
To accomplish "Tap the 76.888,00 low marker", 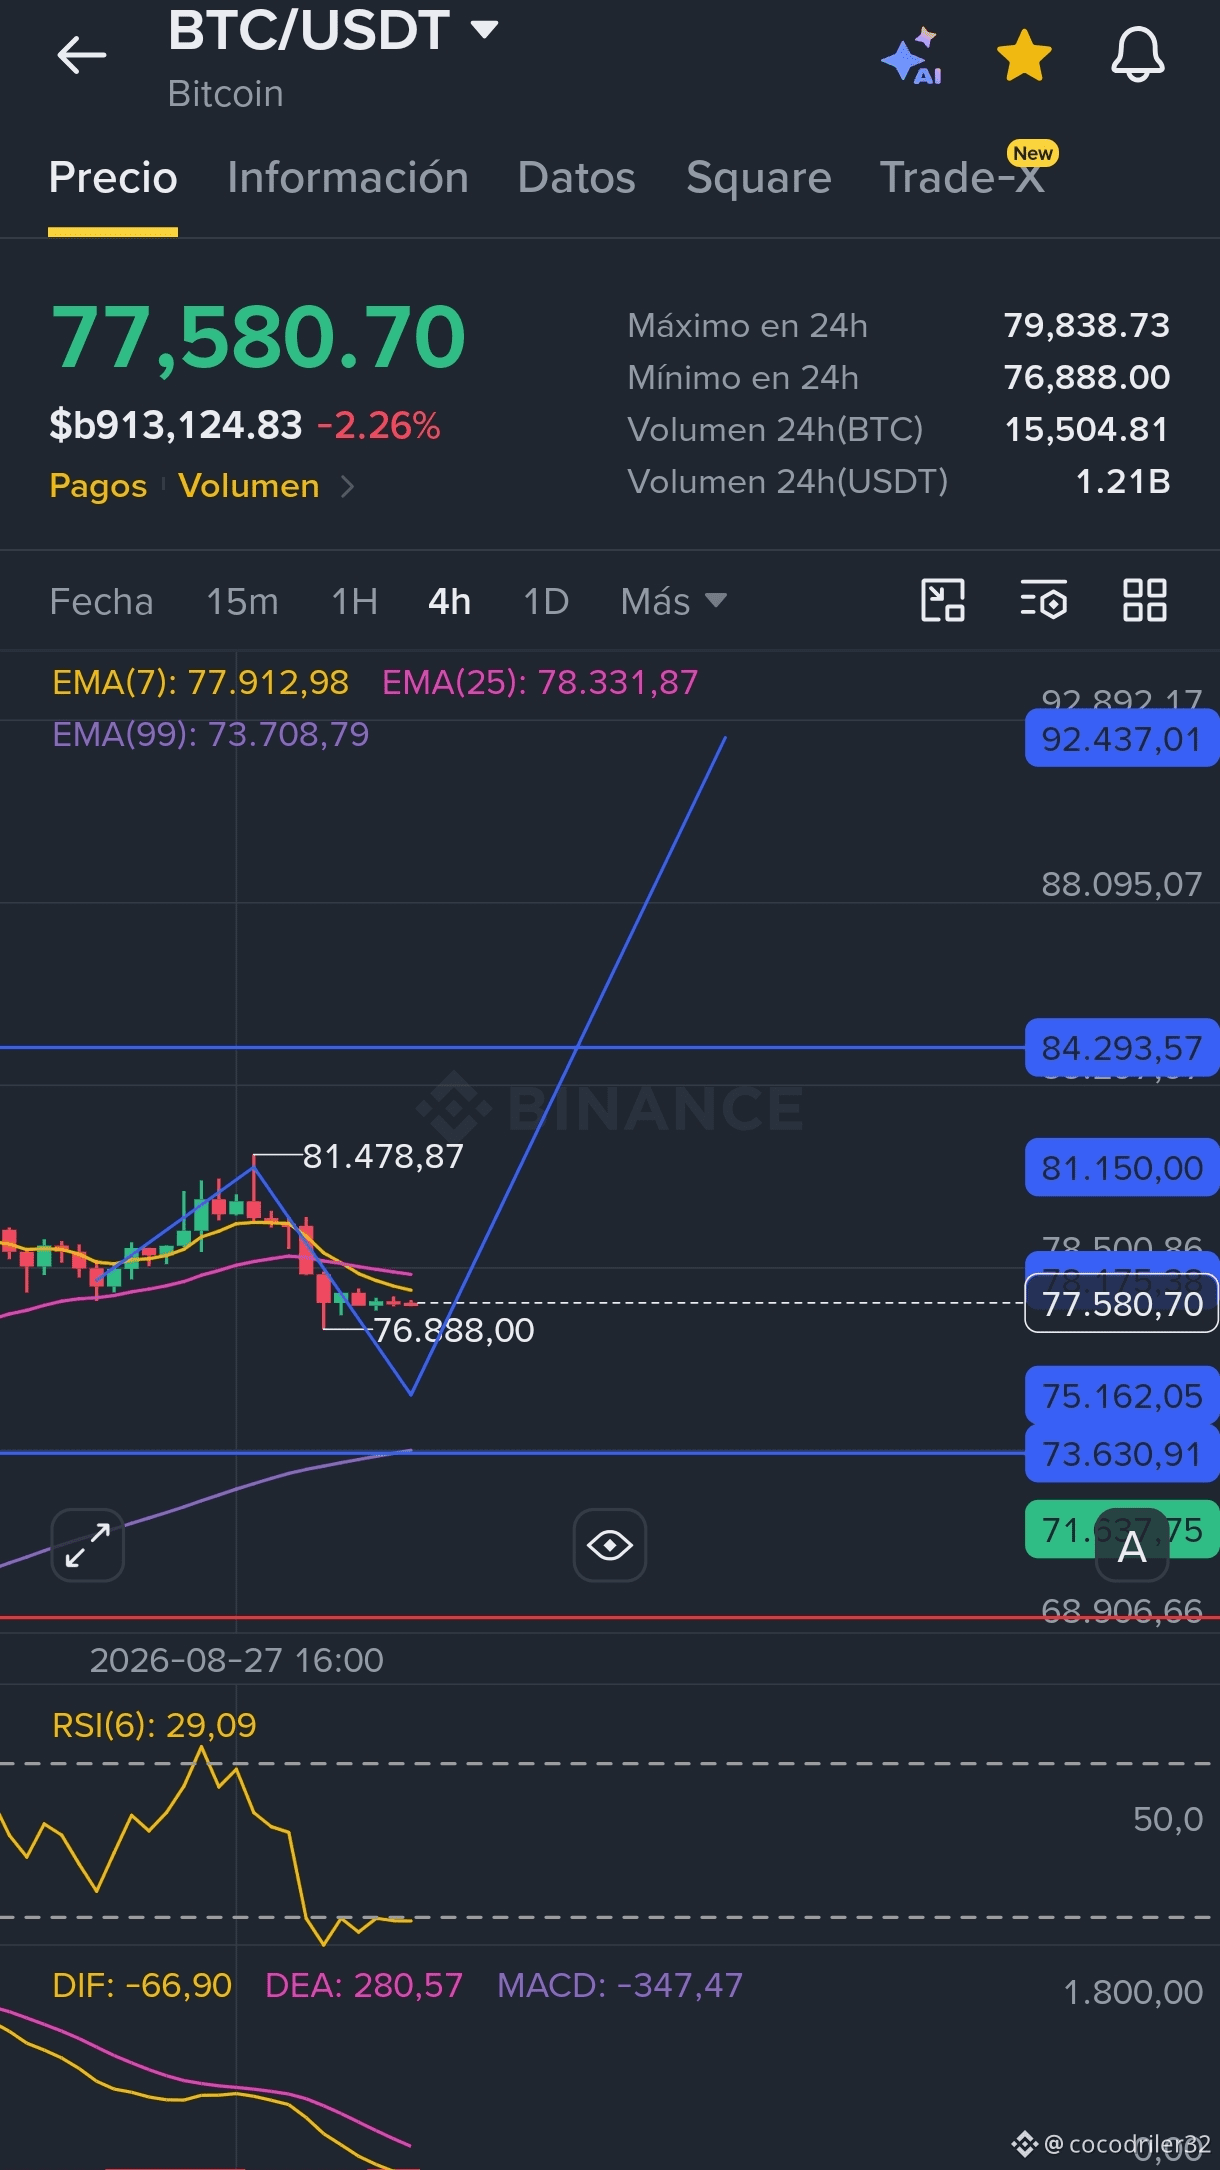I will click(x=453, y=1331).
